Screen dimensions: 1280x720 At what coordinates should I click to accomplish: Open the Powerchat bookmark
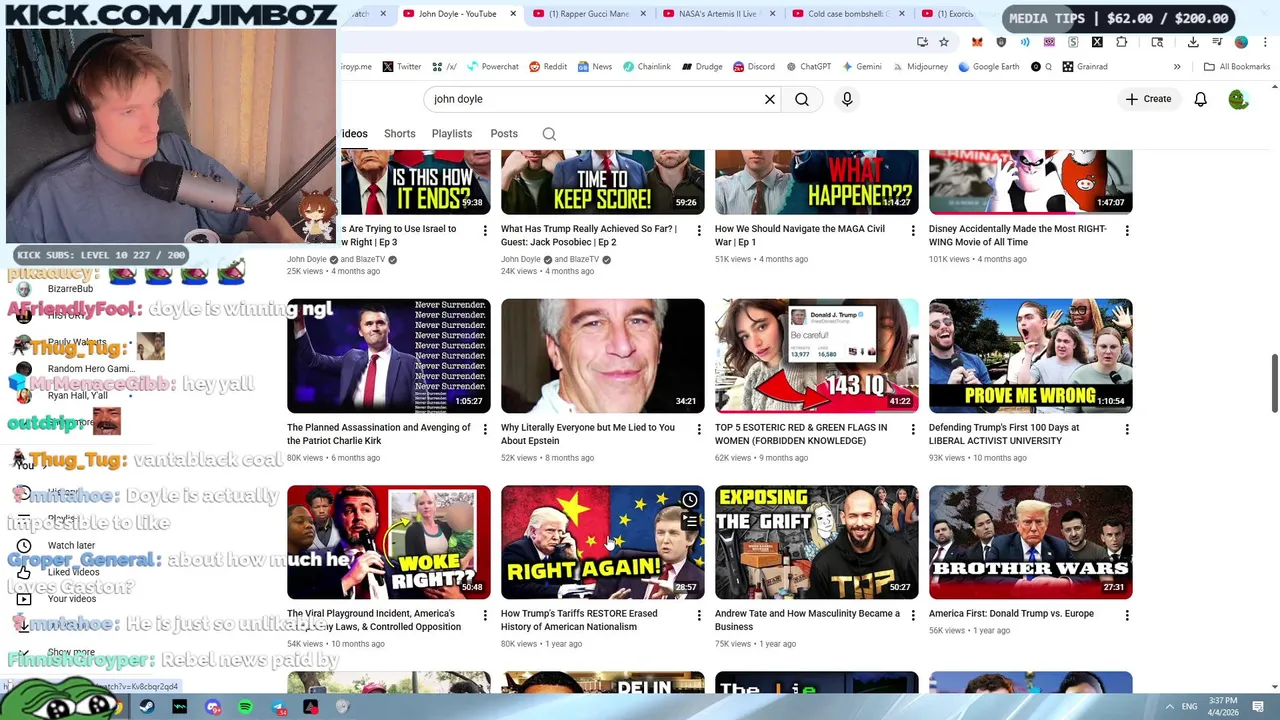point(492,67)
